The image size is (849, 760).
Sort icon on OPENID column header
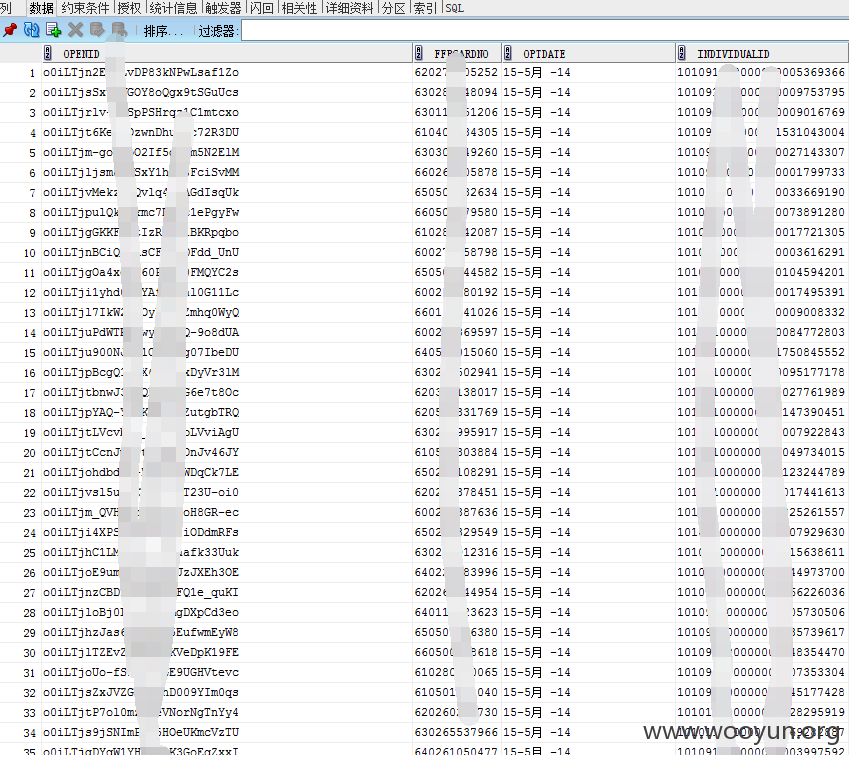coord(48,53)
